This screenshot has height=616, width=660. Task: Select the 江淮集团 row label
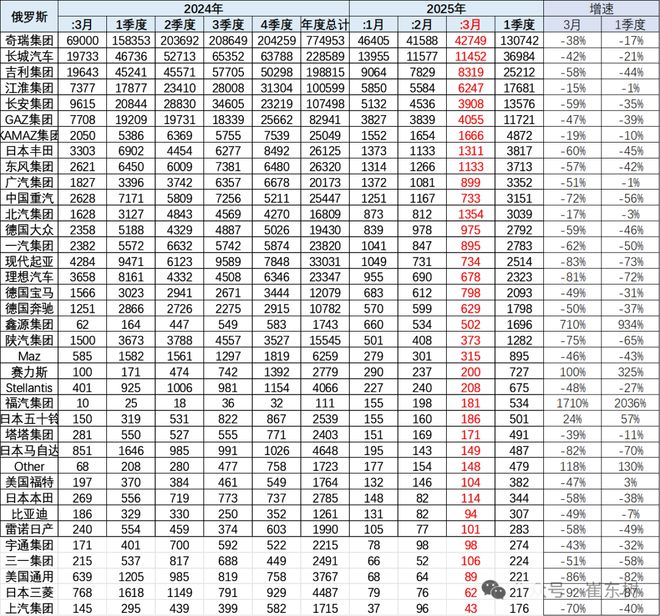(x=29, y=88)
